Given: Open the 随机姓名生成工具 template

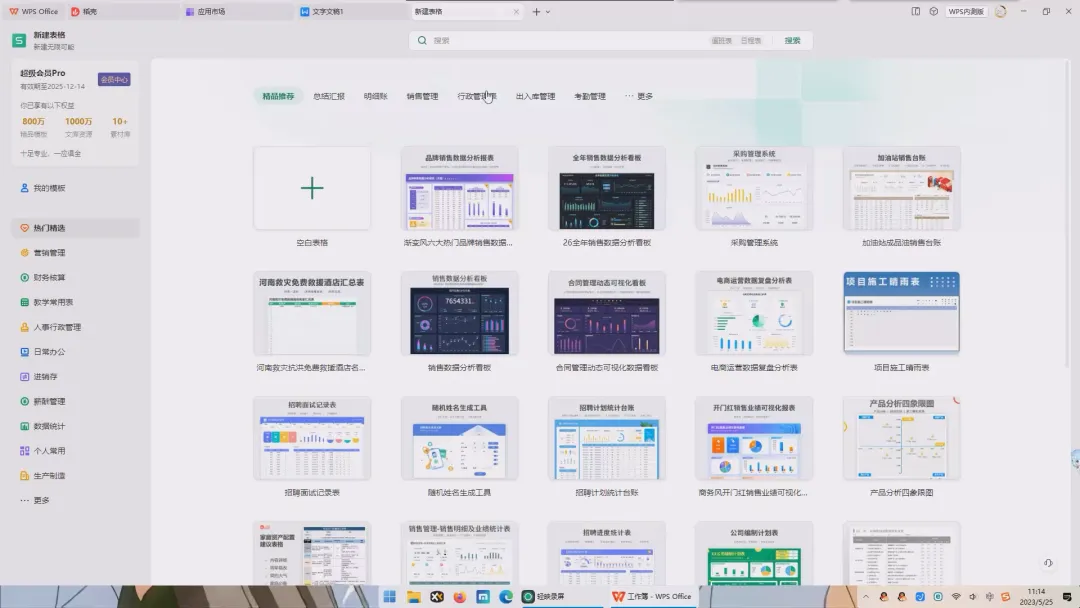Looking at the screenshot, I should click(x=459, y=439).
